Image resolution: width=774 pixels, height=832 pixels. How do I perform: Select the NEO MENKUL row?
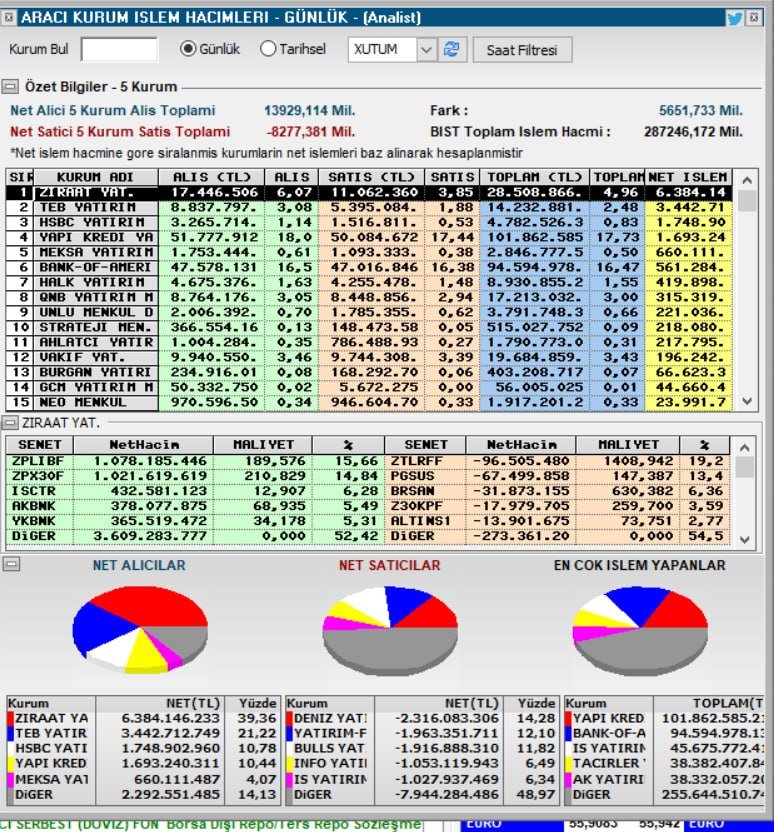tap(369, 402)
